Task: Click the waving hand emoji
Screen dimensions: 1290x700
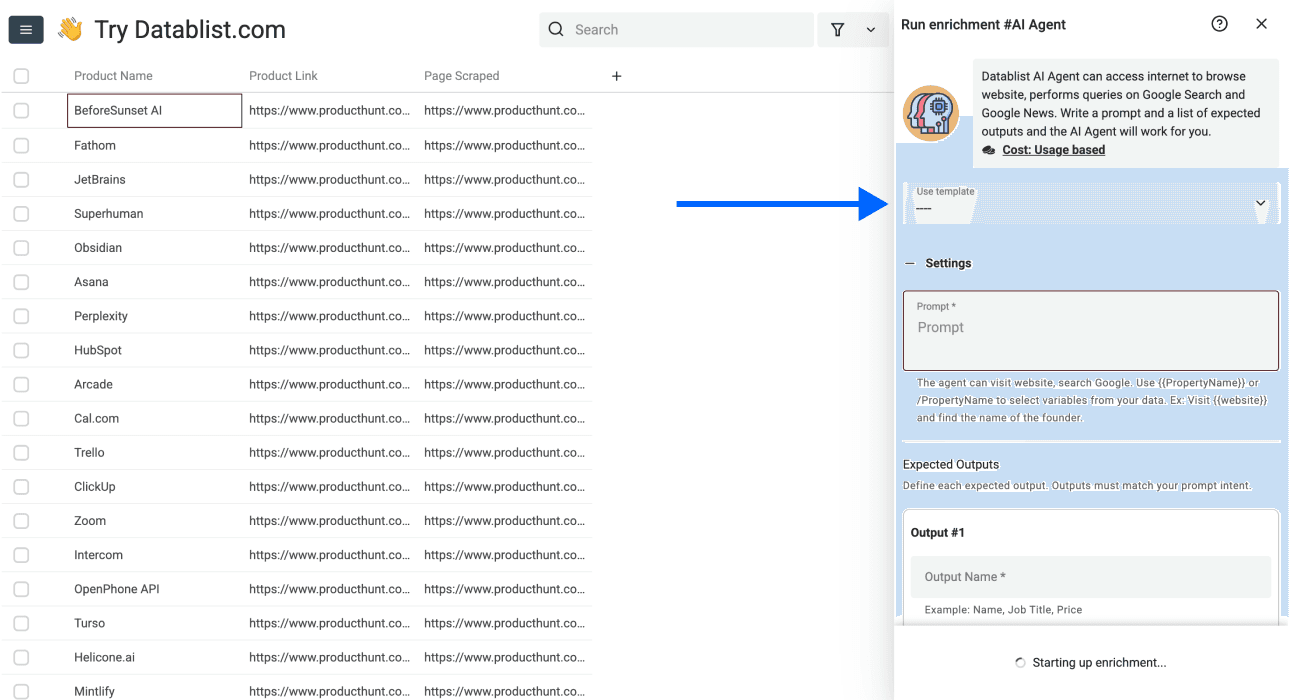Action: coord(69,29)
